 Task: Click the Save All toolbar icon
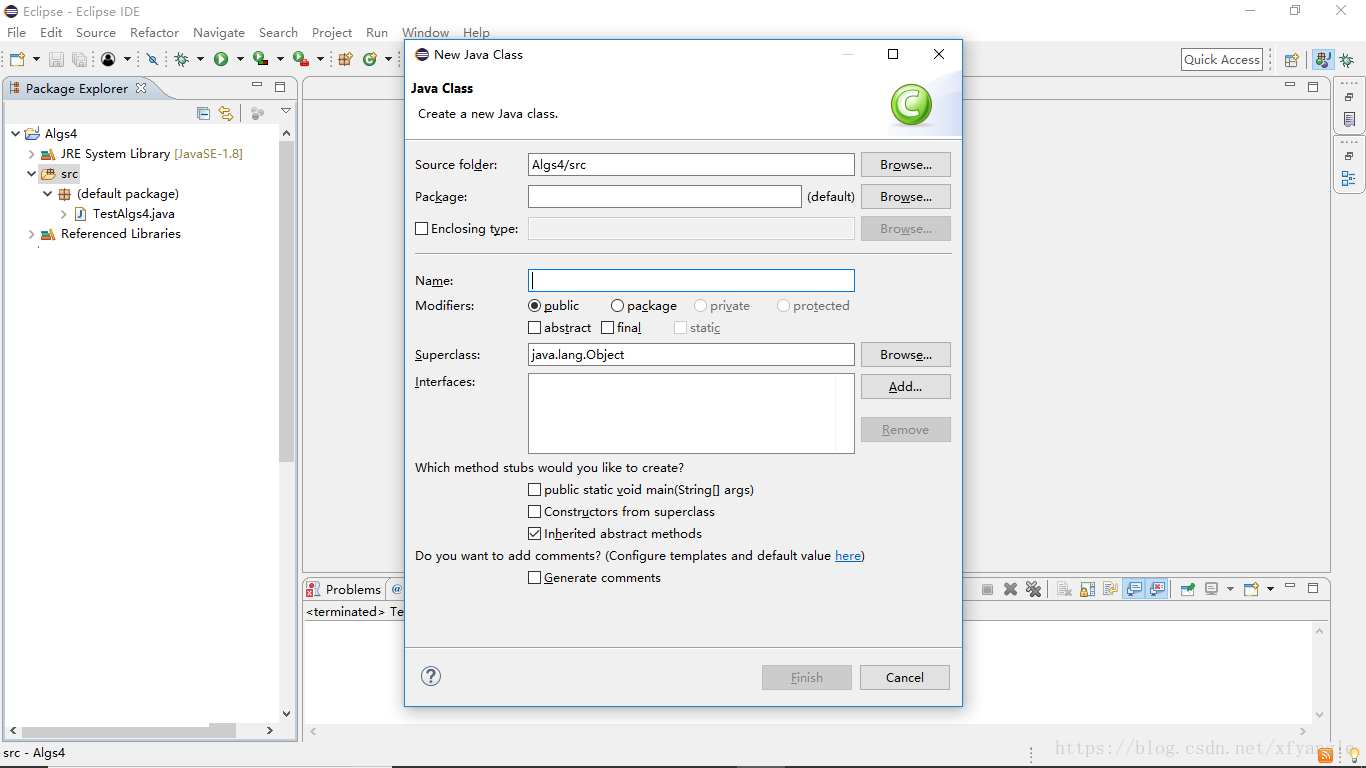coord(79,59)
